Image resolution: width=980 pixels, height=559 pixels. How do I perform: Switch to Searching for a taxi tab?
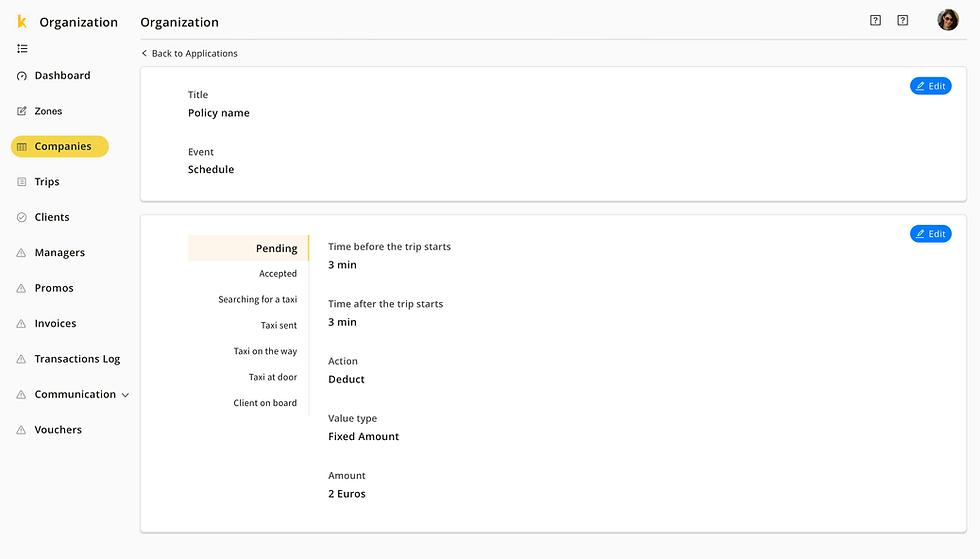click(258, 299)
